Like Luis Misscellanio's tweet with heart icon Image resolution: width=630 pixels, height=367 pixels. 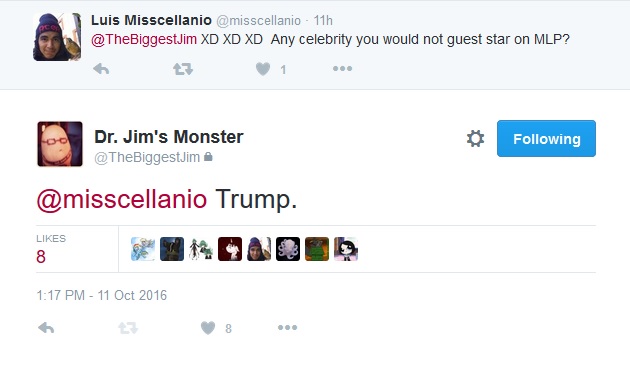click(263, 69)
